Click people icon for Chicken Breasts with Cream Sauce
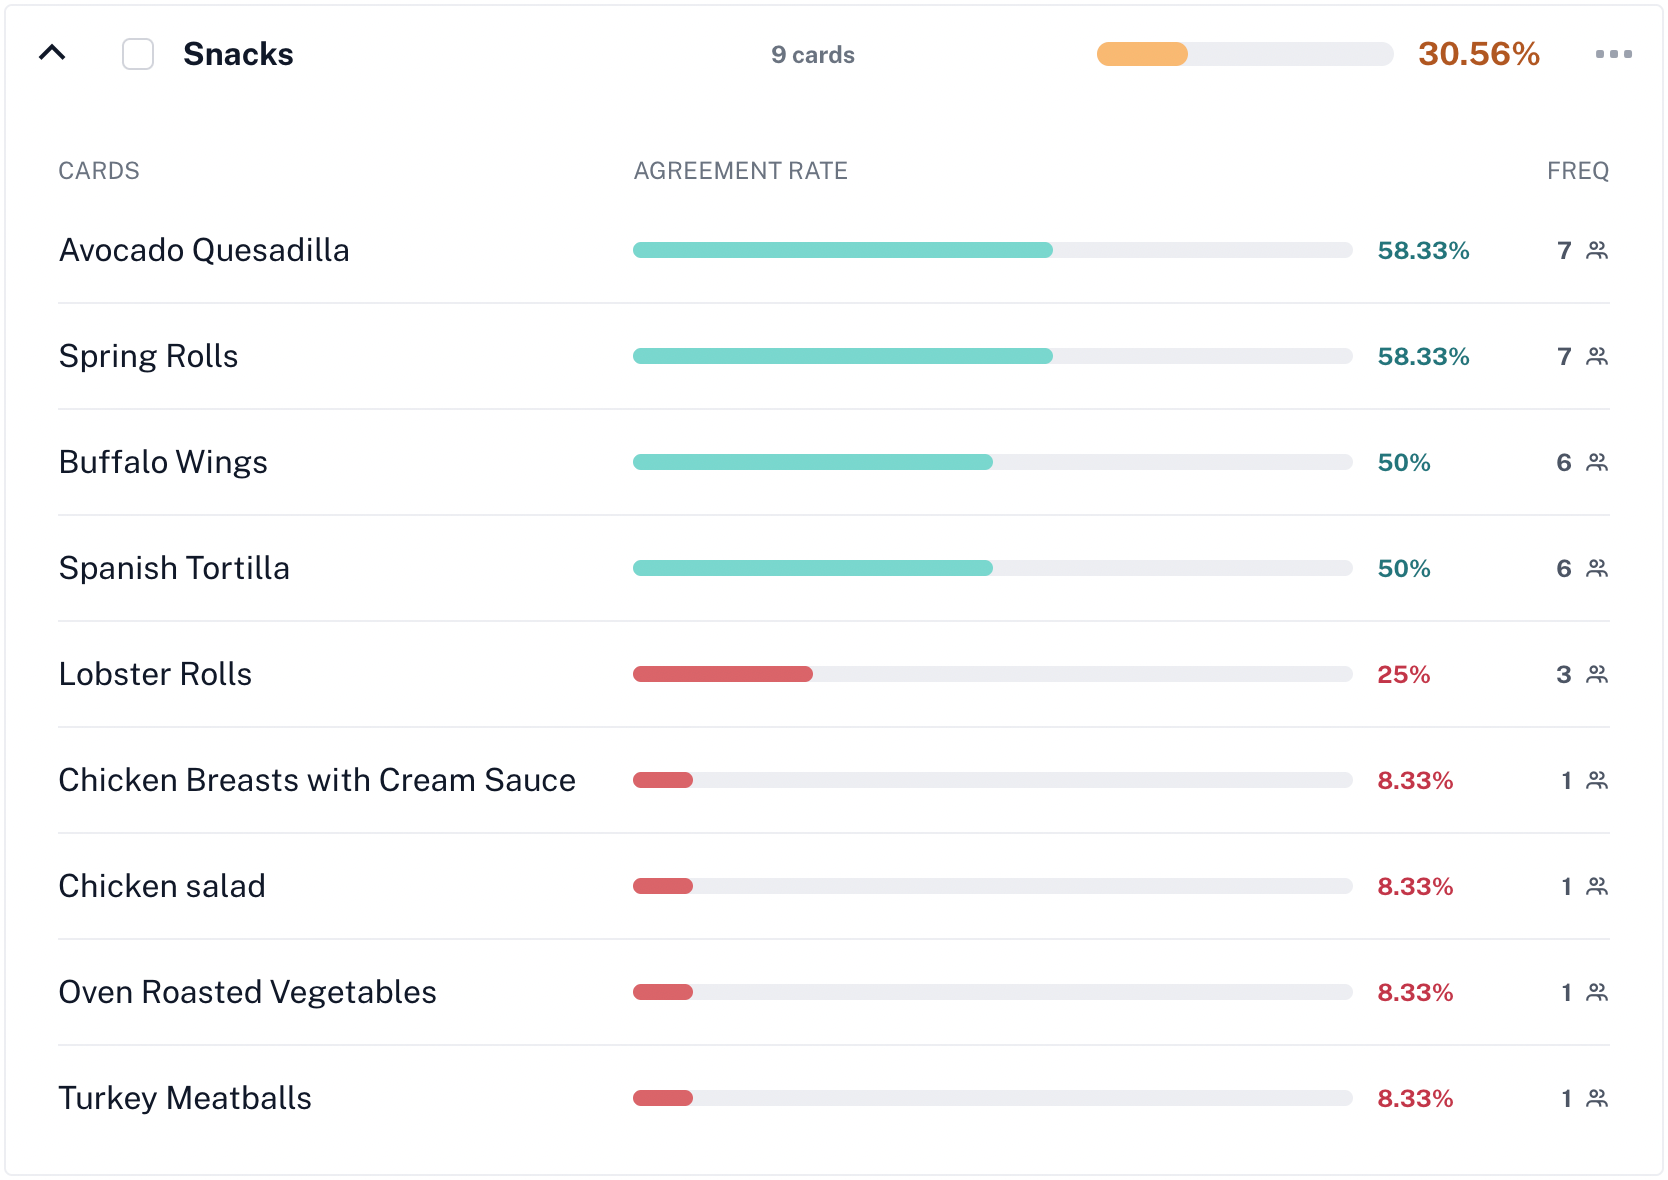 (1597, 780)
